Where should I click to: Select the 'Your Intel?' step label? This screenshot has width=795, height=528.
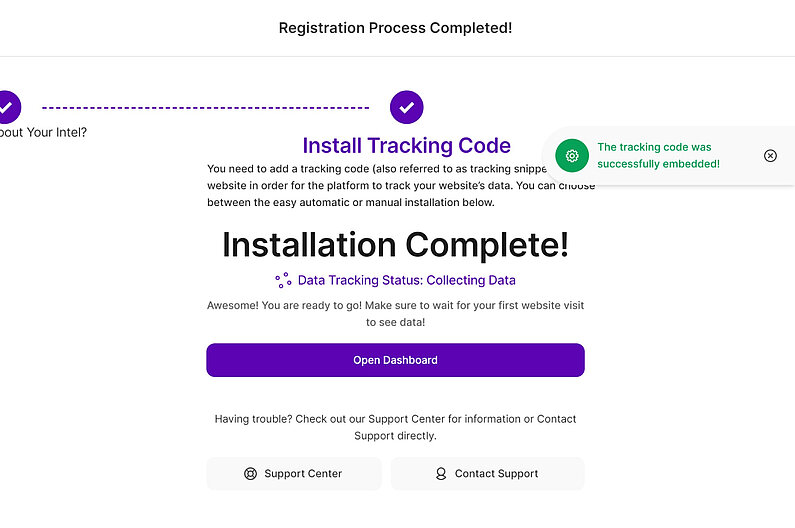(44, 132)
